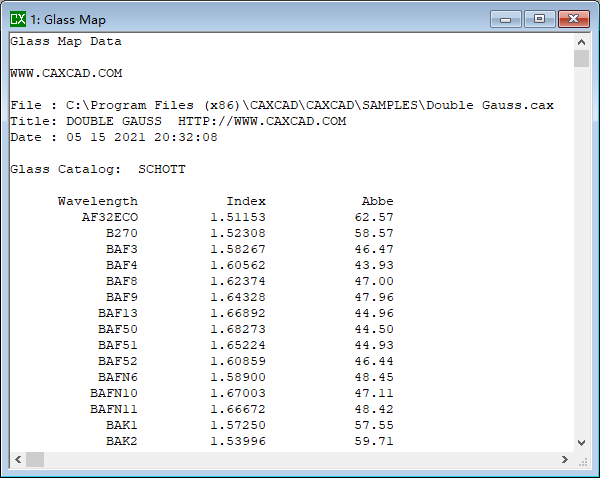Click Abbe value 59.71
Image resolution: width=600 pixels, height=478 pixels.
pos(374,441)
